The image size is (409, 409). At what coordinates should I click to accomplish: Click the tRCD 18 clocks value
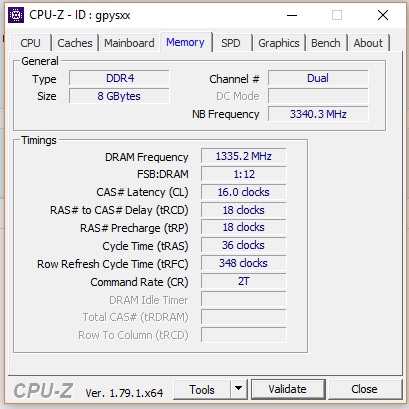[x=244, y=210]
